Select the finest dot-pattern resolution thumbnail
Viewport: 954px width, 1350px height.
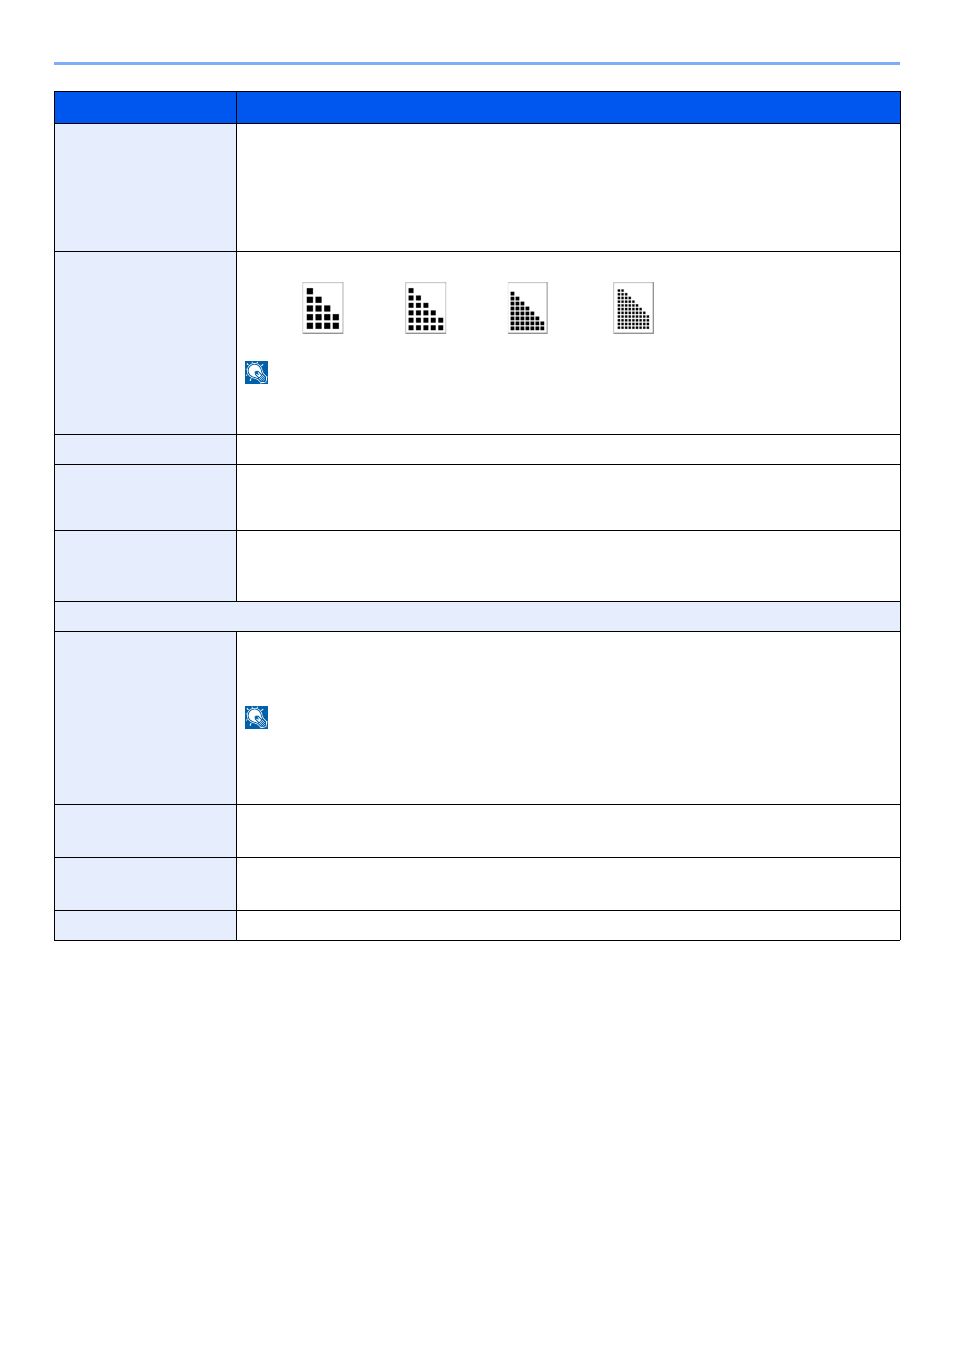pos(633,308)
